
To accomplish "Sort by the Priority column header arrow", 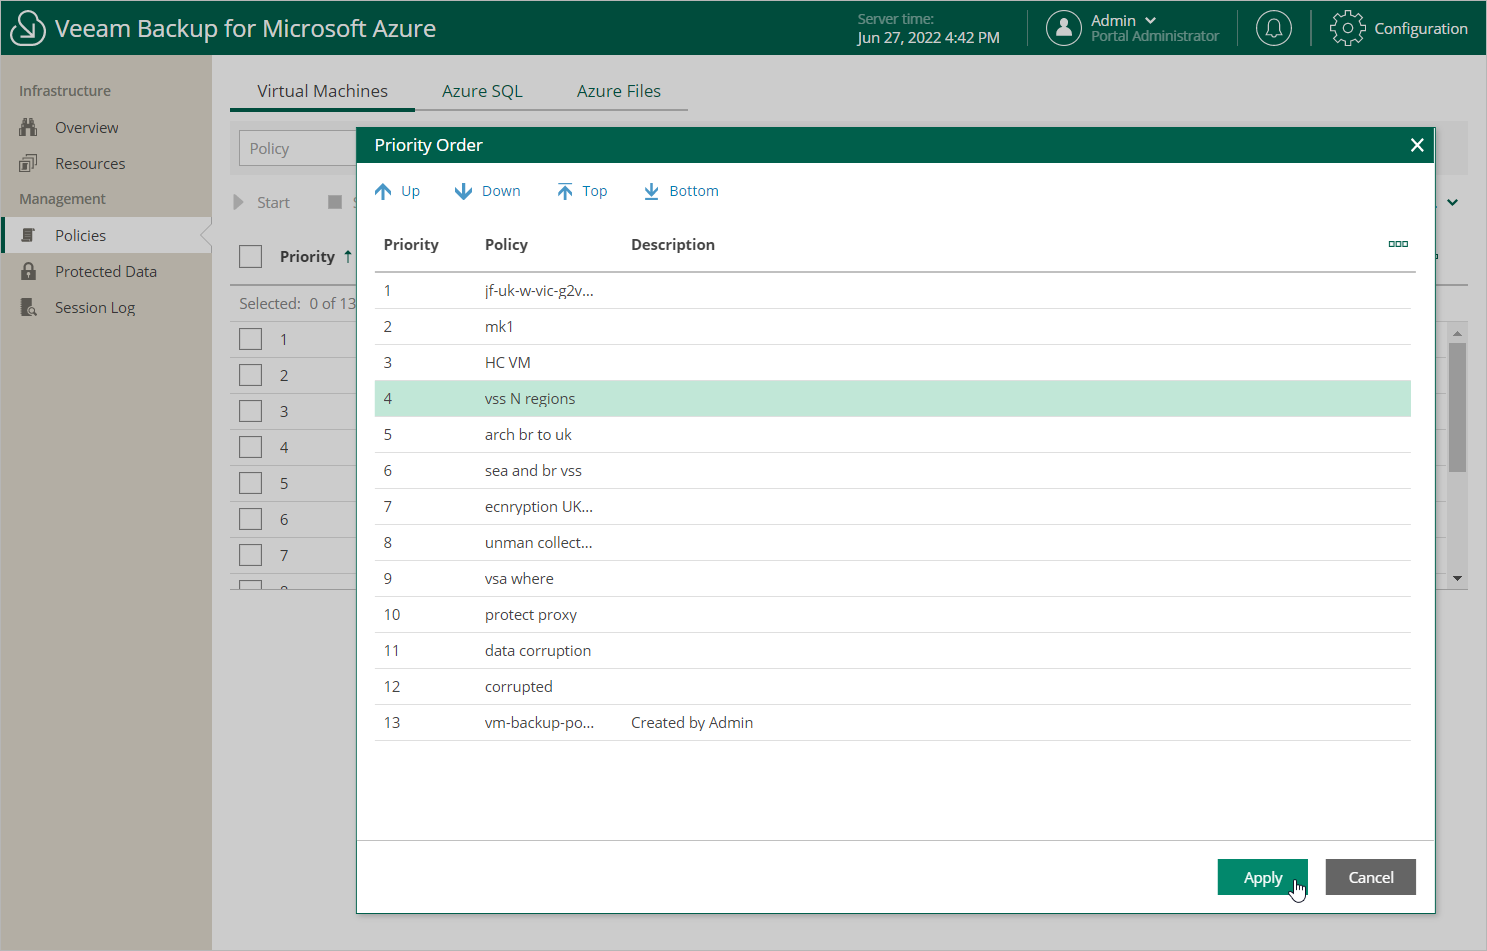I will (x=348, y=257).
